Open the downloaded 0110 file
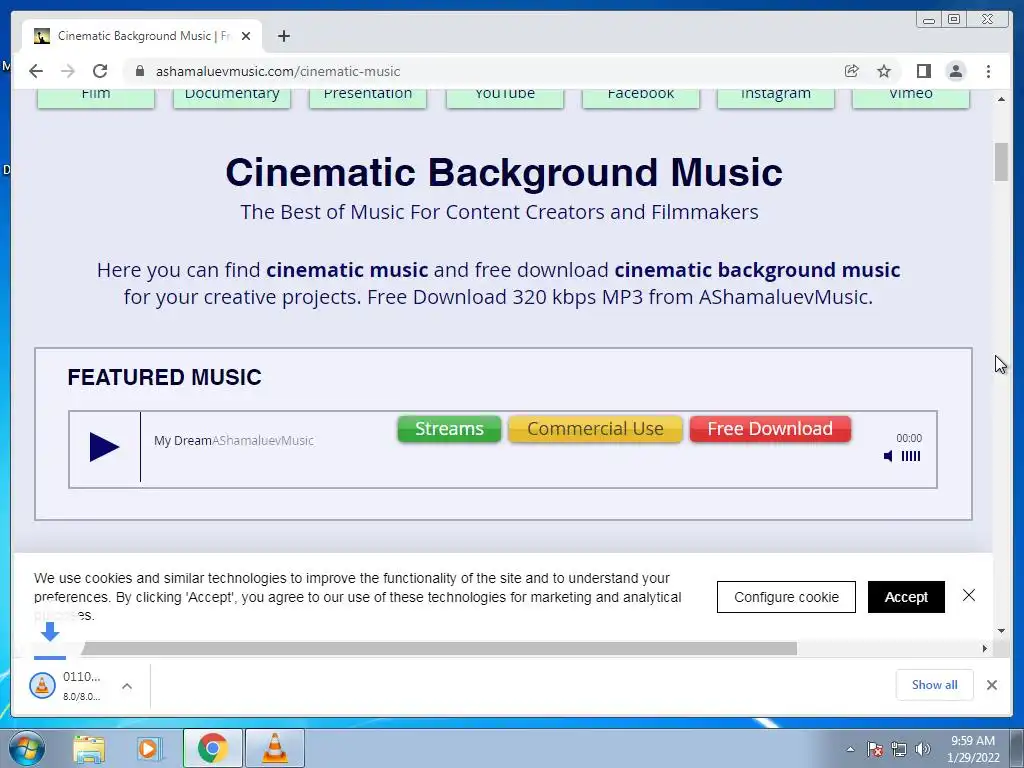This screenshot has width=1024, height=768. click(65, 686)
